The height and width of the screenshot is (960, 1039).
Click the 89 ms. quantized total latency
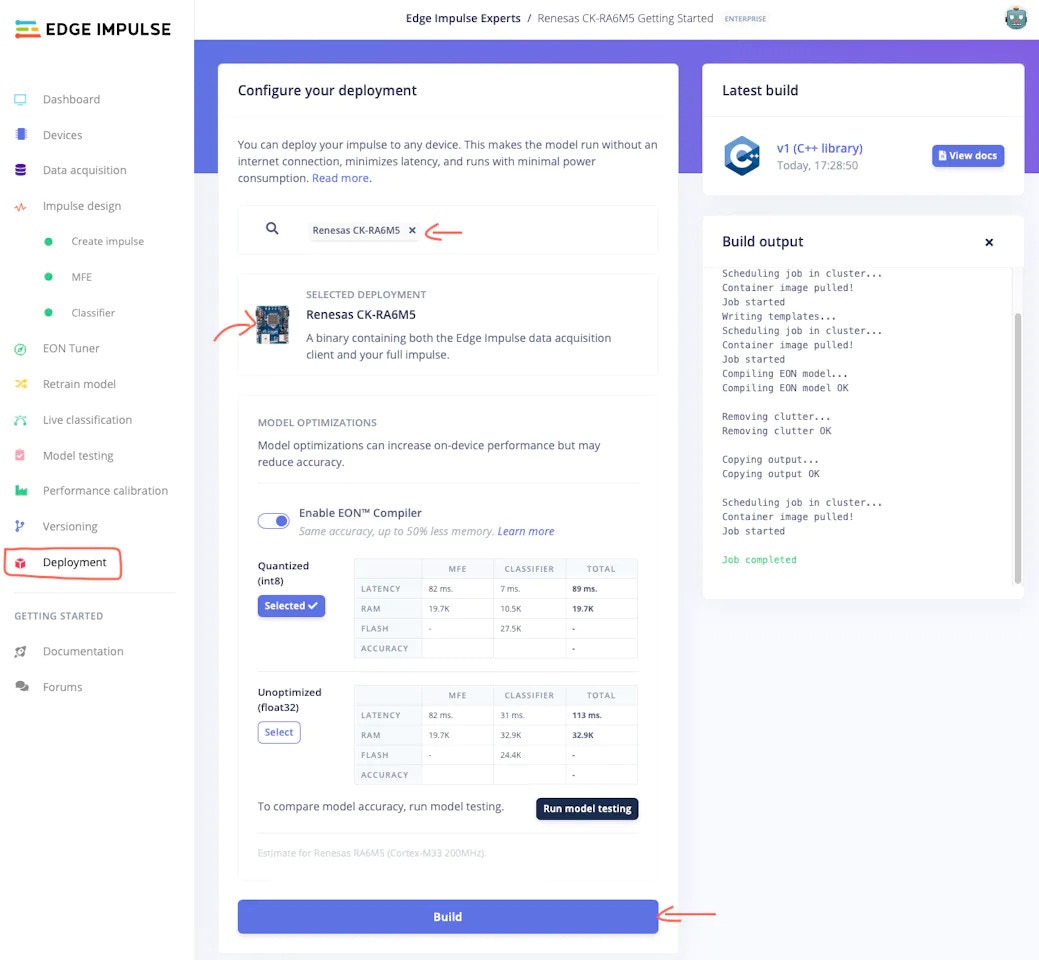(584, 589)
